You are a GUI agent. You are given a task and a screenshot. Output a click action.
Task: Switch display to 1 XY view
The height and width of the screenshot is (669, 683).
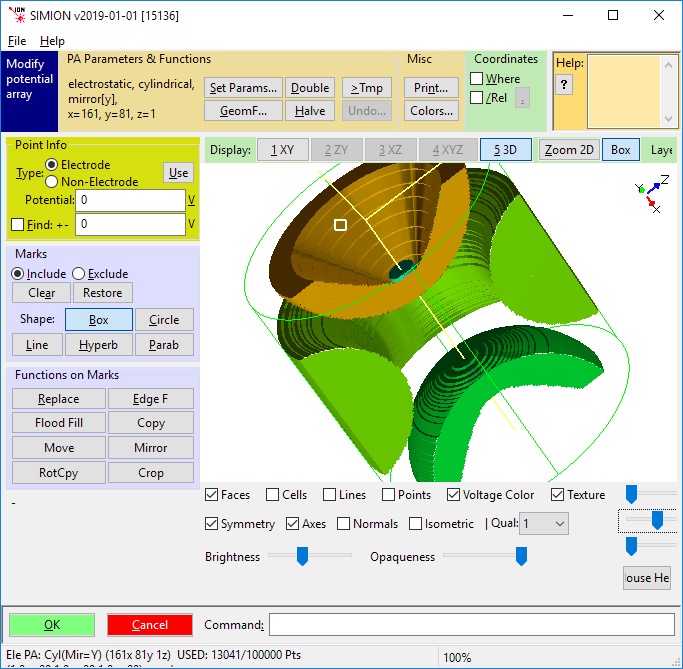tap(283, 150)
